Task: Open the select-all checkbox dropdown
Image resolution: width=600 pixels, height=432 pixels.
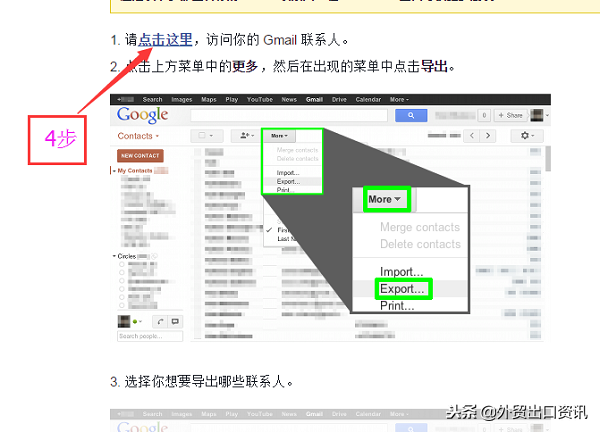Action: [206, 135]
